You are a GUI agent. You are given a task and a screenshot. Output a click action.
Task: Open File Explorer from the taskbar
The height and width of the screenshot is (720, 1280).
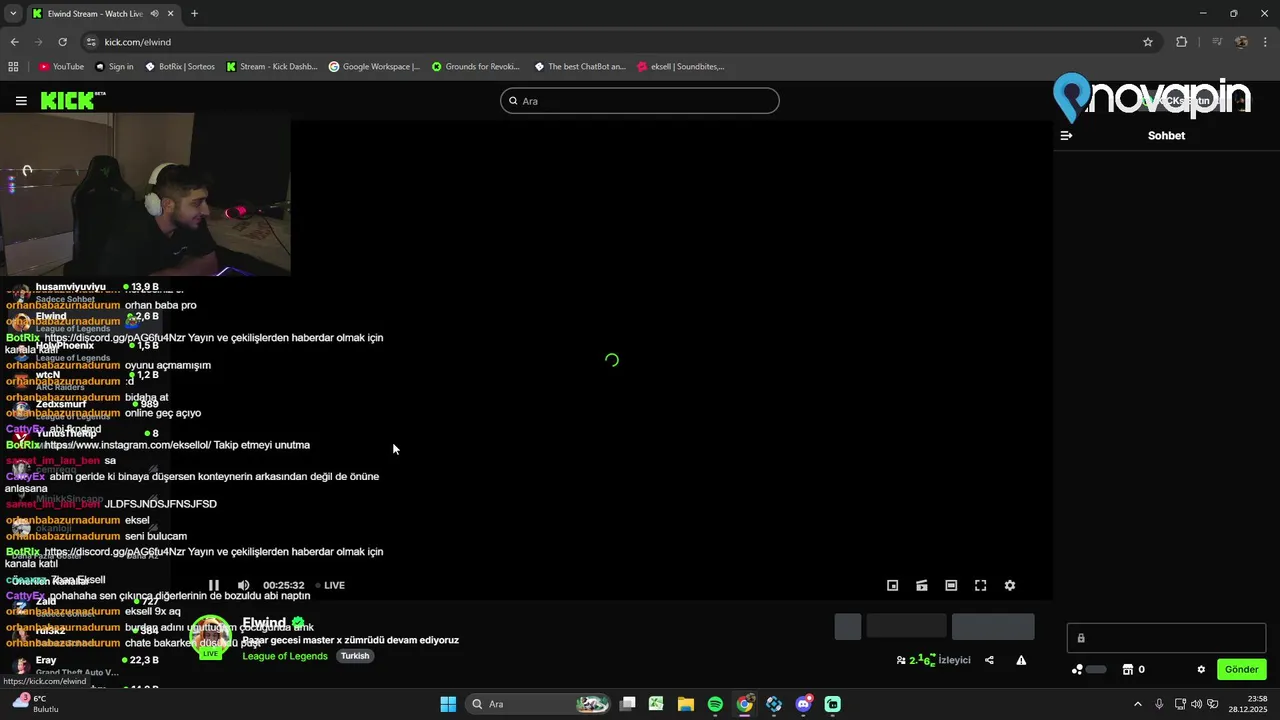[686, 704]
